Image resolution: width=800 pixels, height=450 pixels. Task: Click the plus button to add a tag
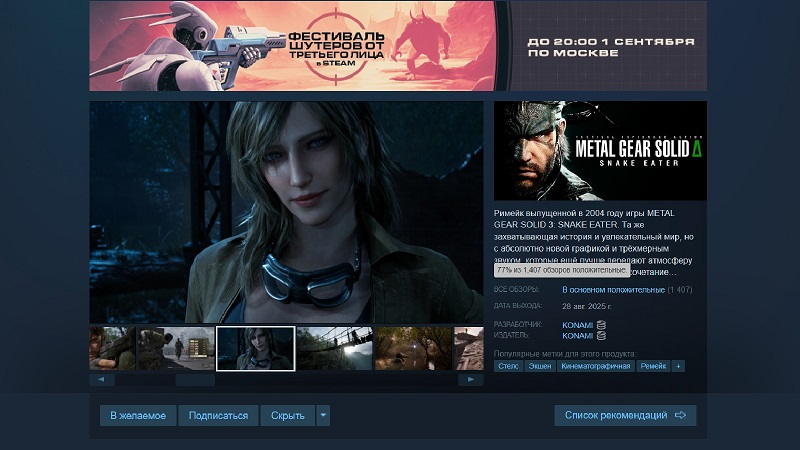(679, 367)
